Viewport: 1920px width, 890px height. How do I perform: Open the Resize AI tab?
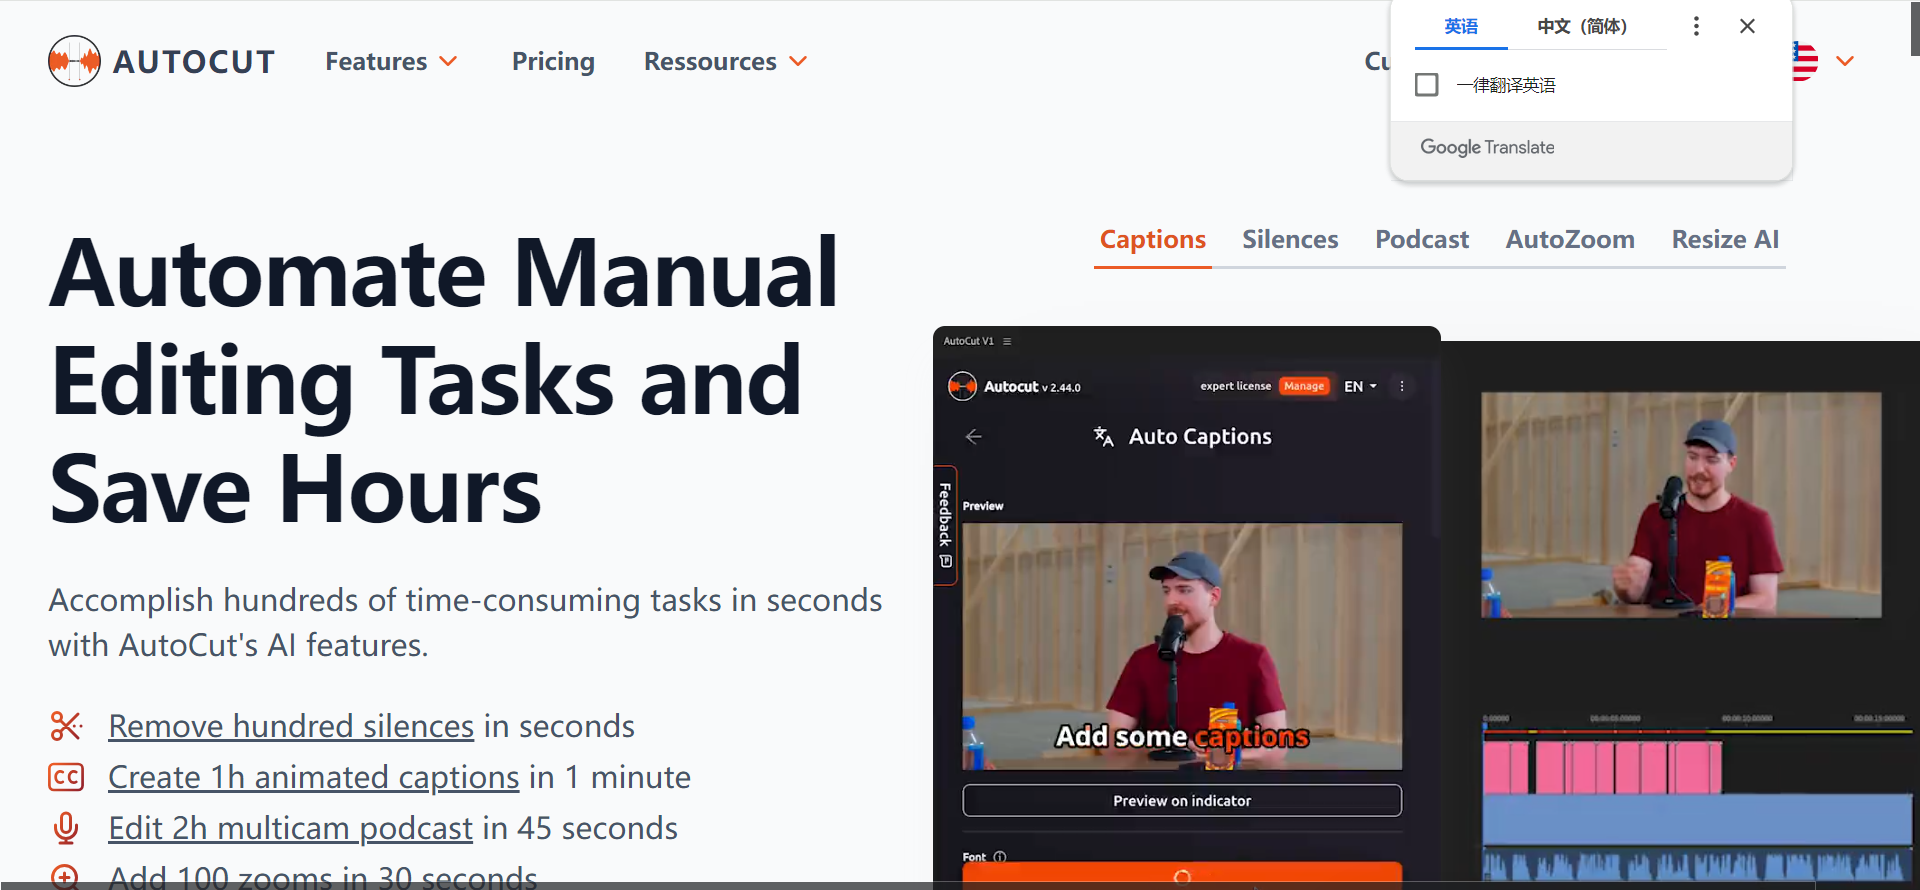pyautogui.click(x=1725, y=240)
